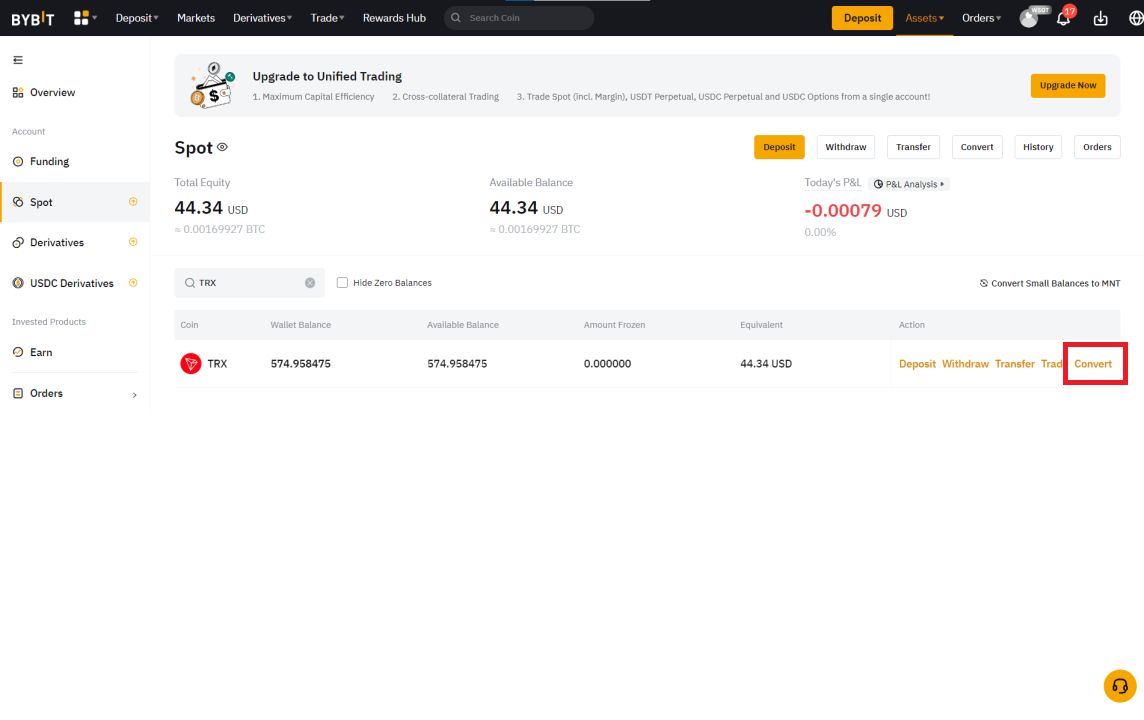The image size is (1144, 720).
Task: Click the Funding coin icon
Action: pyautogui.click(x=18, y=161)
